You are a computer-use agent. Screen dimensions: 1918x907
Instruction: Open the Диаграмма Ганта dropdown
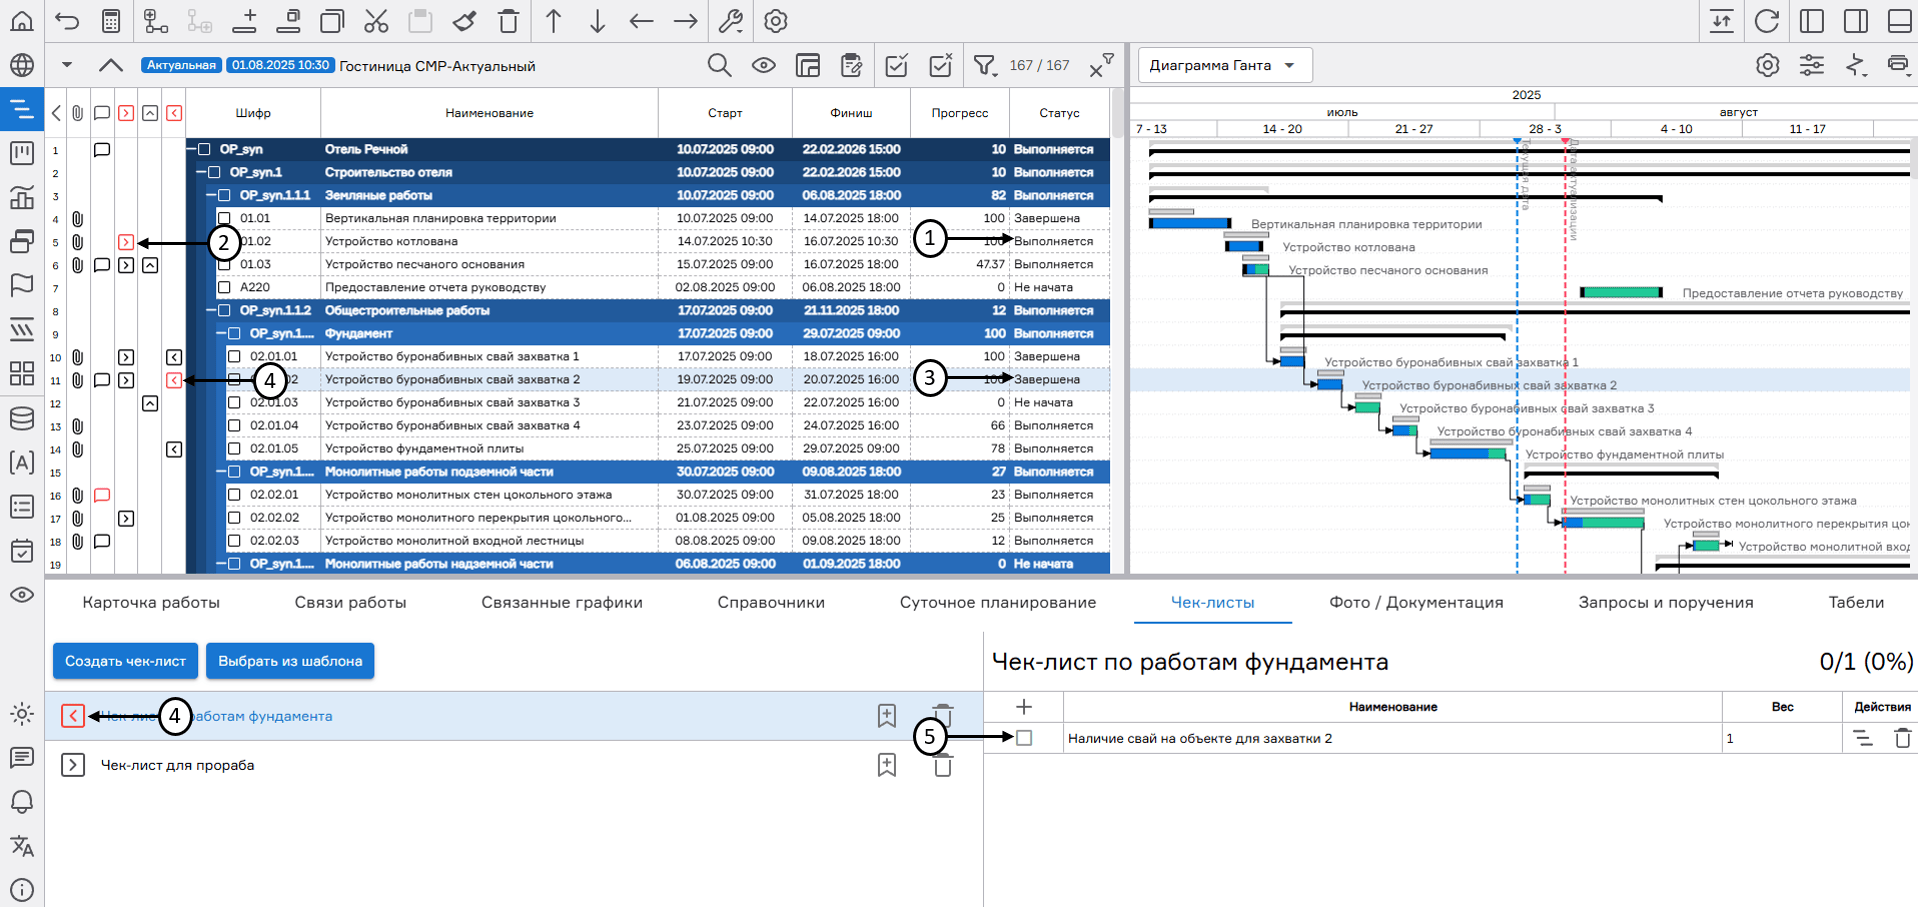coord(1224,66)
